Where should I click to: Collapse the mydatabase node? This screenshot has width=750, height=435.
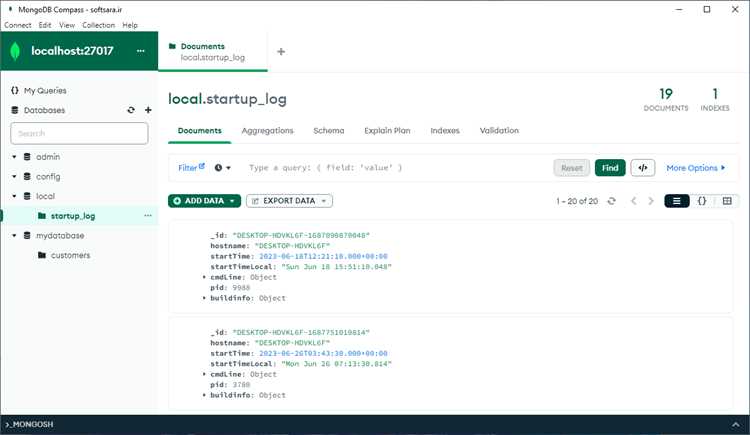point(14,235)
